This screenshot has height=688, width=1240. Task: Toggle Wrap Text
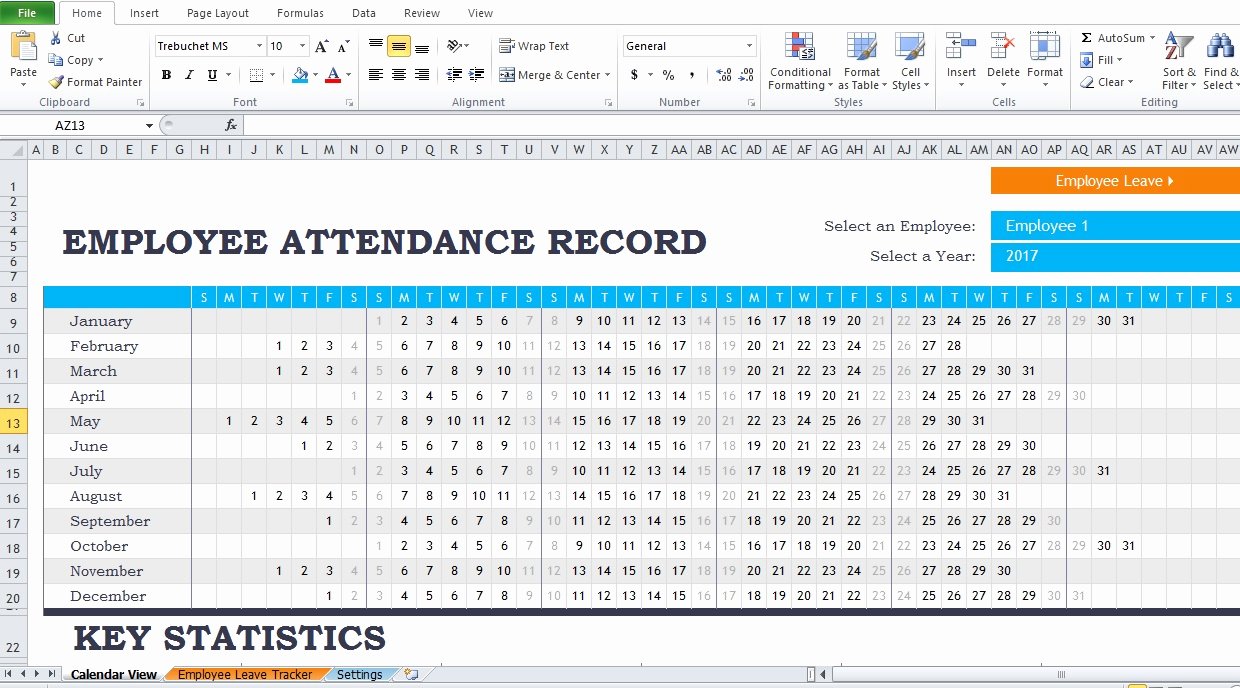[534, 46]
